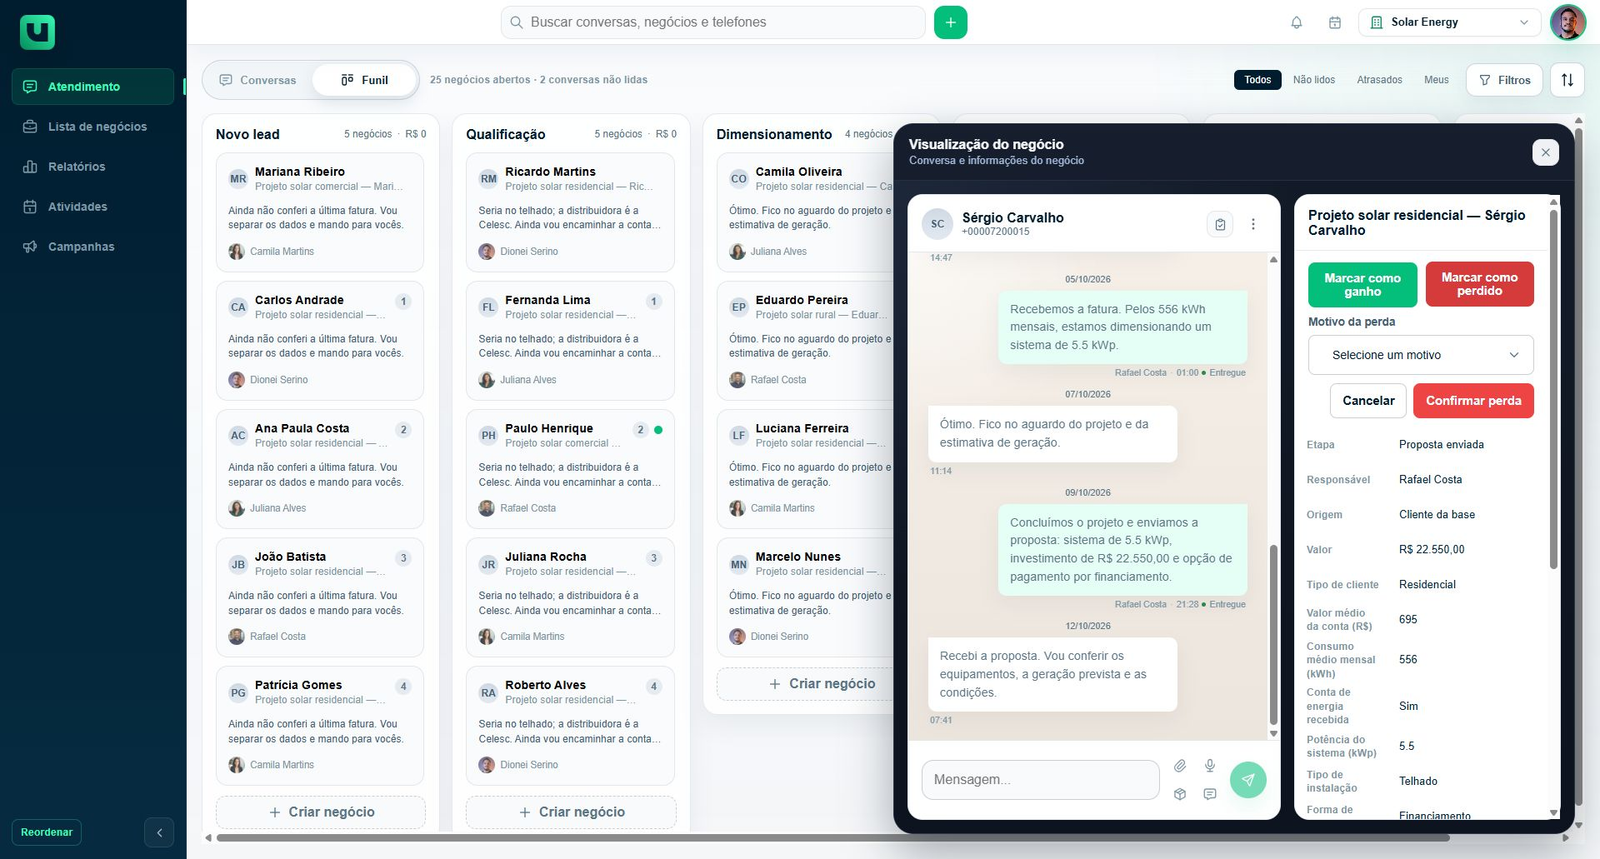Open Atividades in the sidebar
The image size is (1600, 859).
coord(93,207)
